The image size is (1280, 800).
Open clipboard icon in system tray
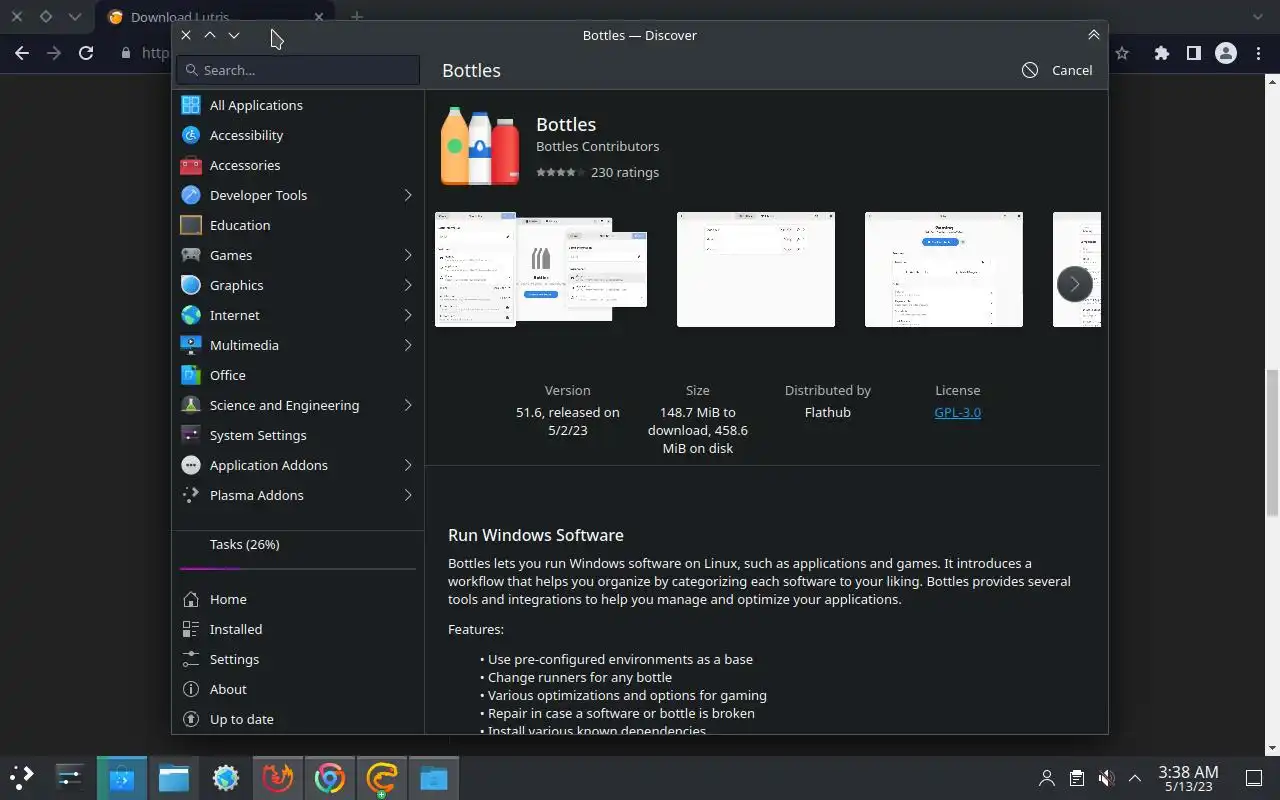[1076, 778]
